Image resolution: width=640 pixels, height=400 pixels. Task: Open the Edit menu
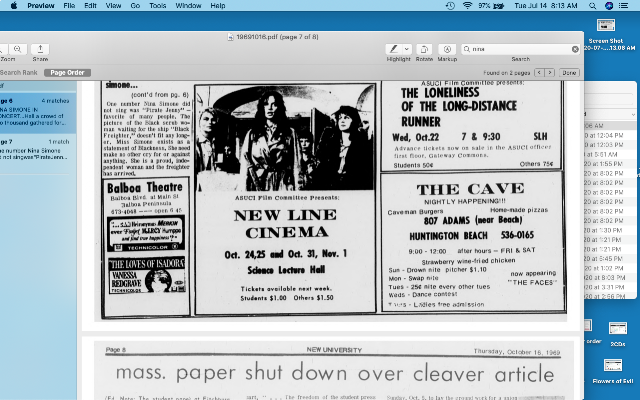(90, 6)
